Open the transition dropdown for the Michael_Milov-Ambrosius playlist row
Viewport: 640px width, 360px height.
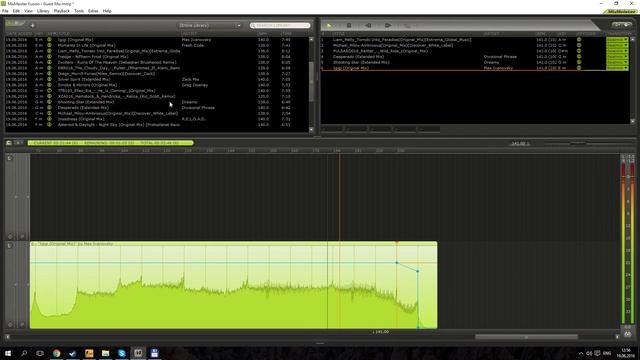click(x=617, y=45)
